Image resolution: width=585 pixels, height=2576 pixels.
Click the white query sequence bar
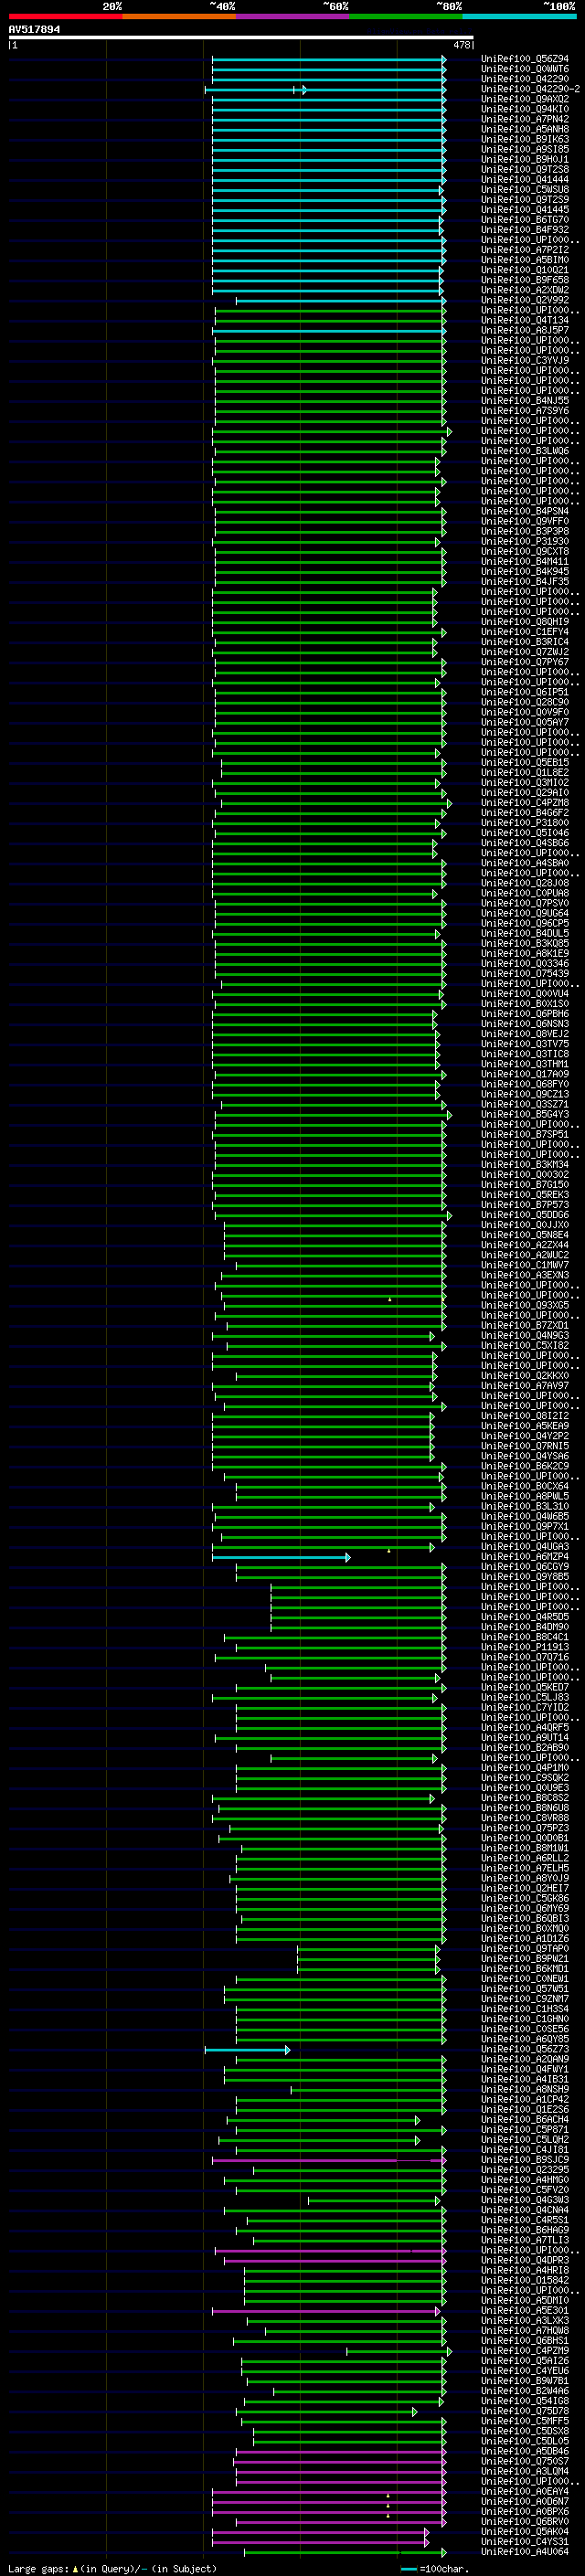241,37
